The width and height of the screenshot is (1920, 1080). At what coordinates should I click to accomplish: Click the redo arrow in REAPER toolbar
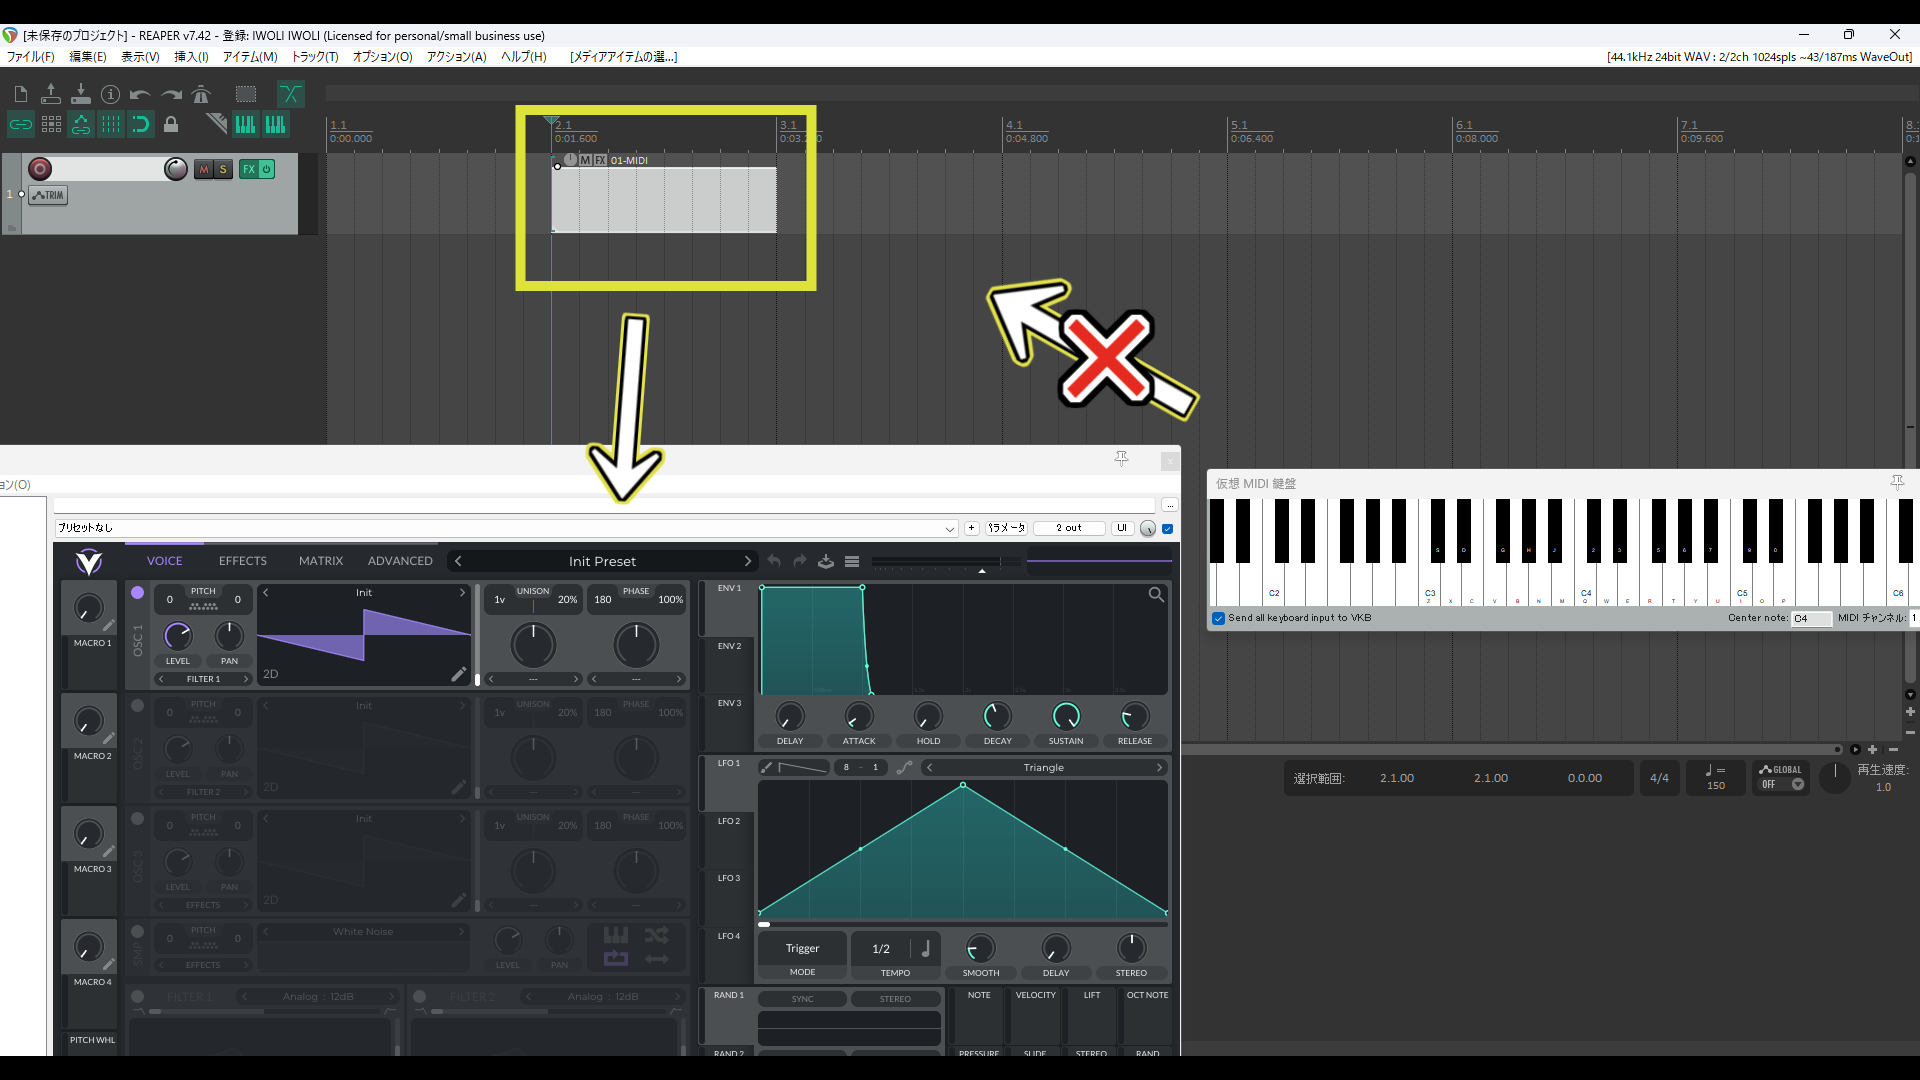(x=172, y=94)
